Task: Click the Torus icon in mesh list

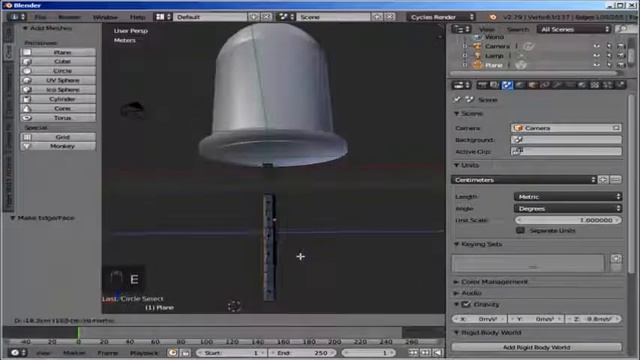Action: [27, 118]
